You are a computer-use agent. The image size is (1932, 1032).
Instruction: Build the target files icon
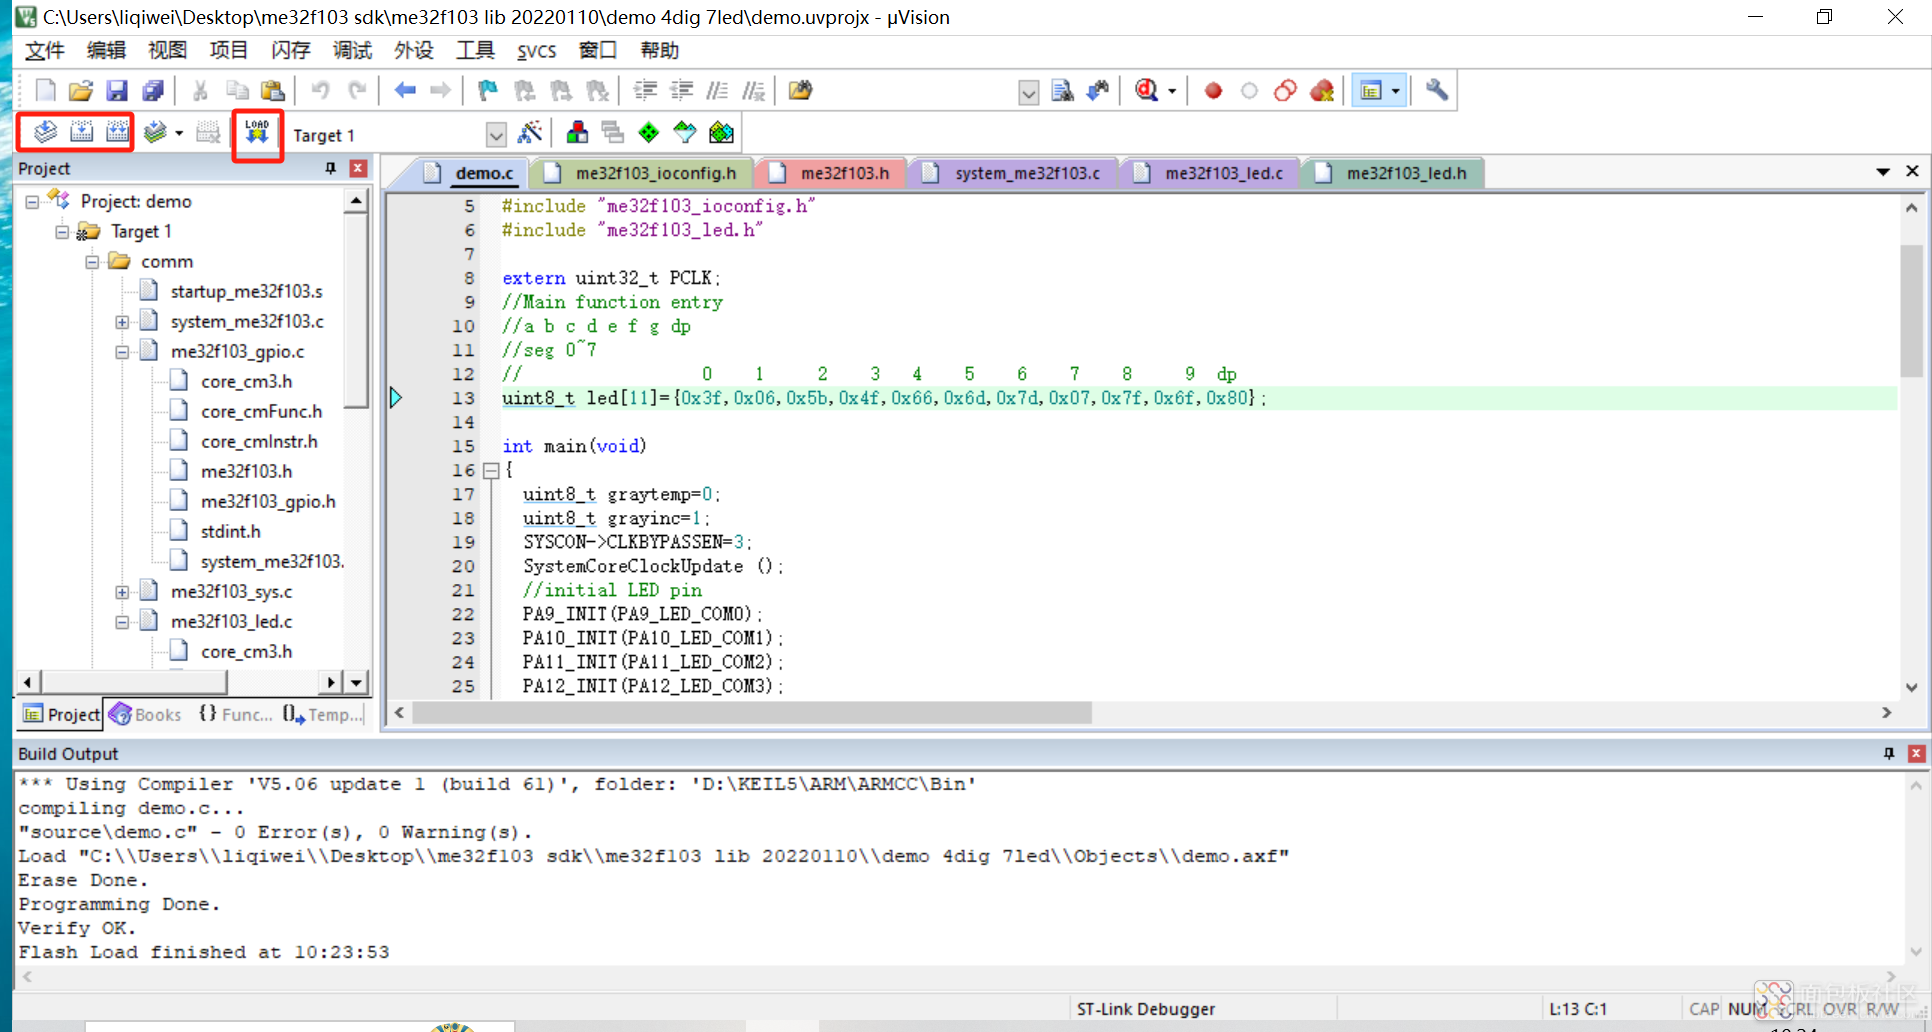pos(81,132)
